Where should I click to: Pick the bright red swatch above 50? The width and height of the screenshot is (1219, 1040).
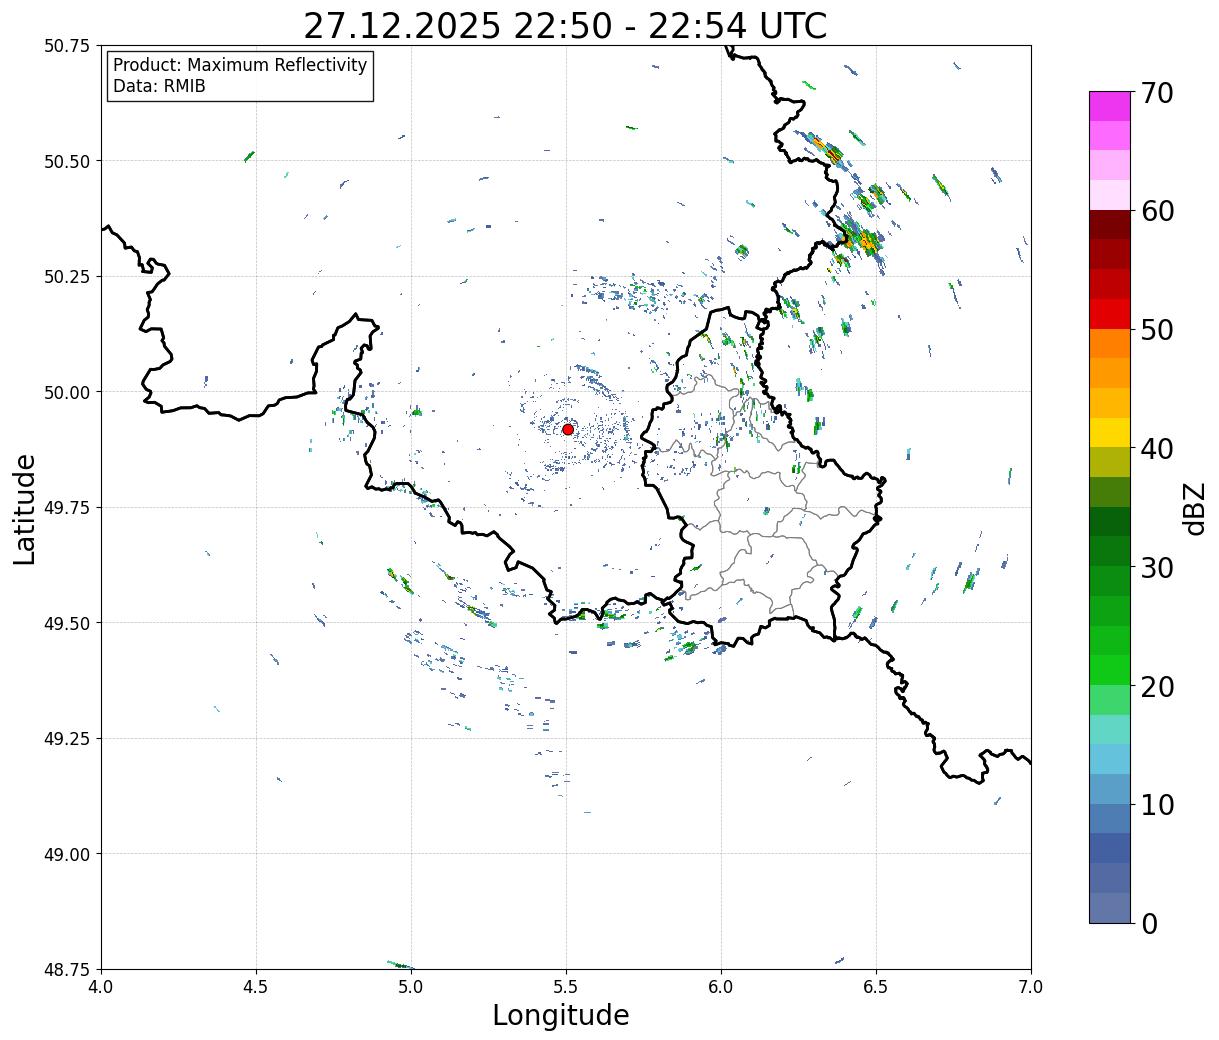click(1109, 314)
